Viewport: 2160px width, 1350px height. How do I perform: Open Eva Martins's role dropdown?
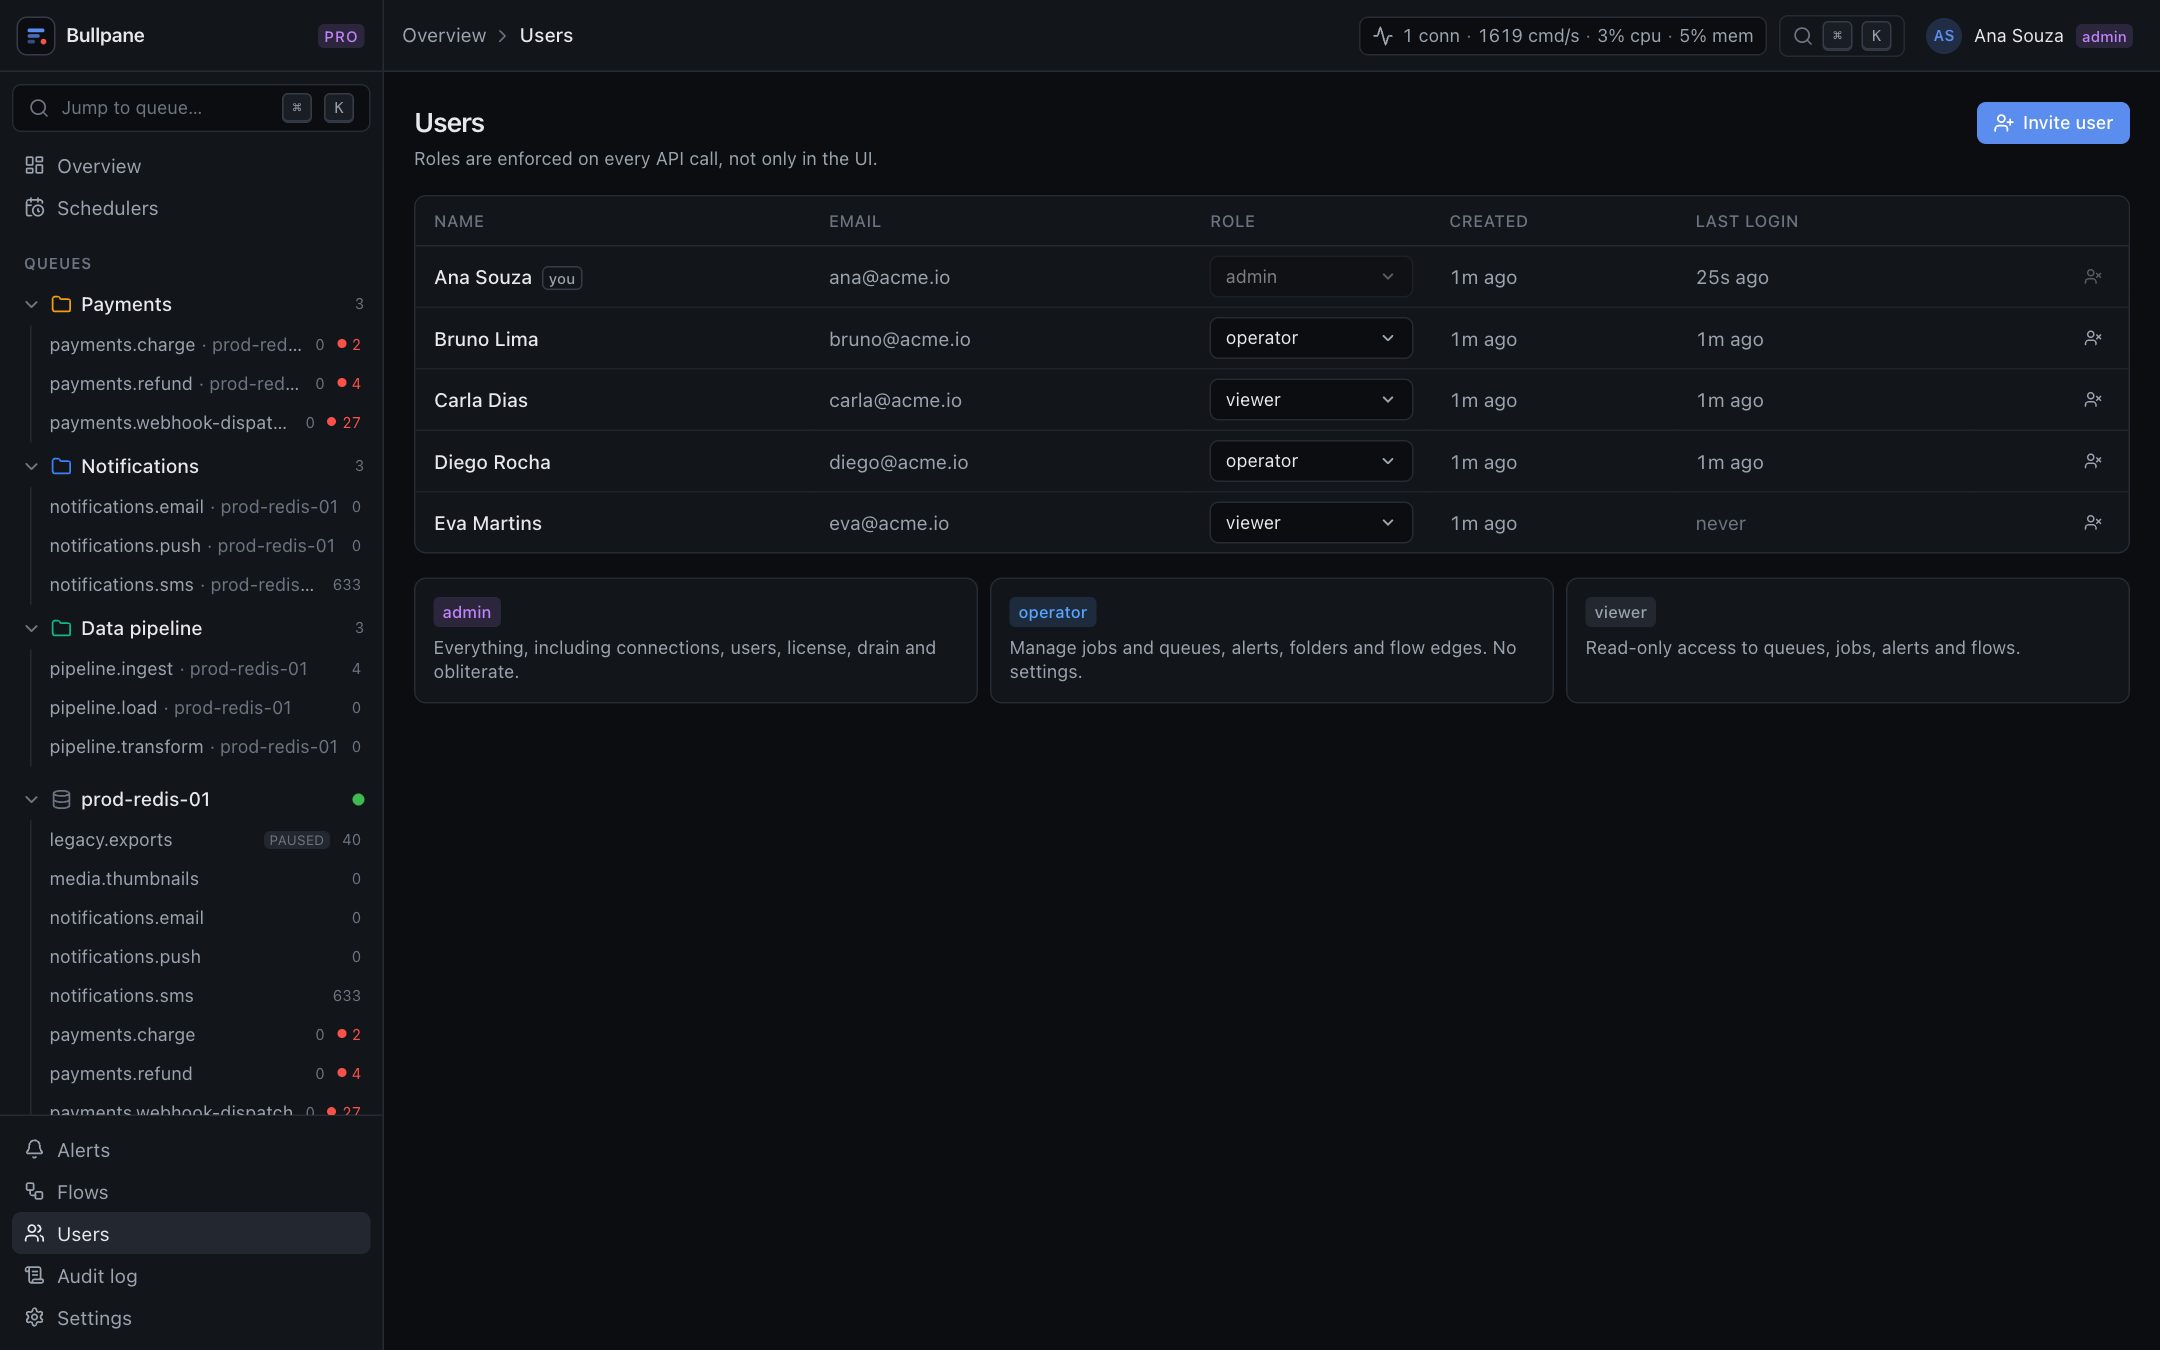[x=1310, y=523]
